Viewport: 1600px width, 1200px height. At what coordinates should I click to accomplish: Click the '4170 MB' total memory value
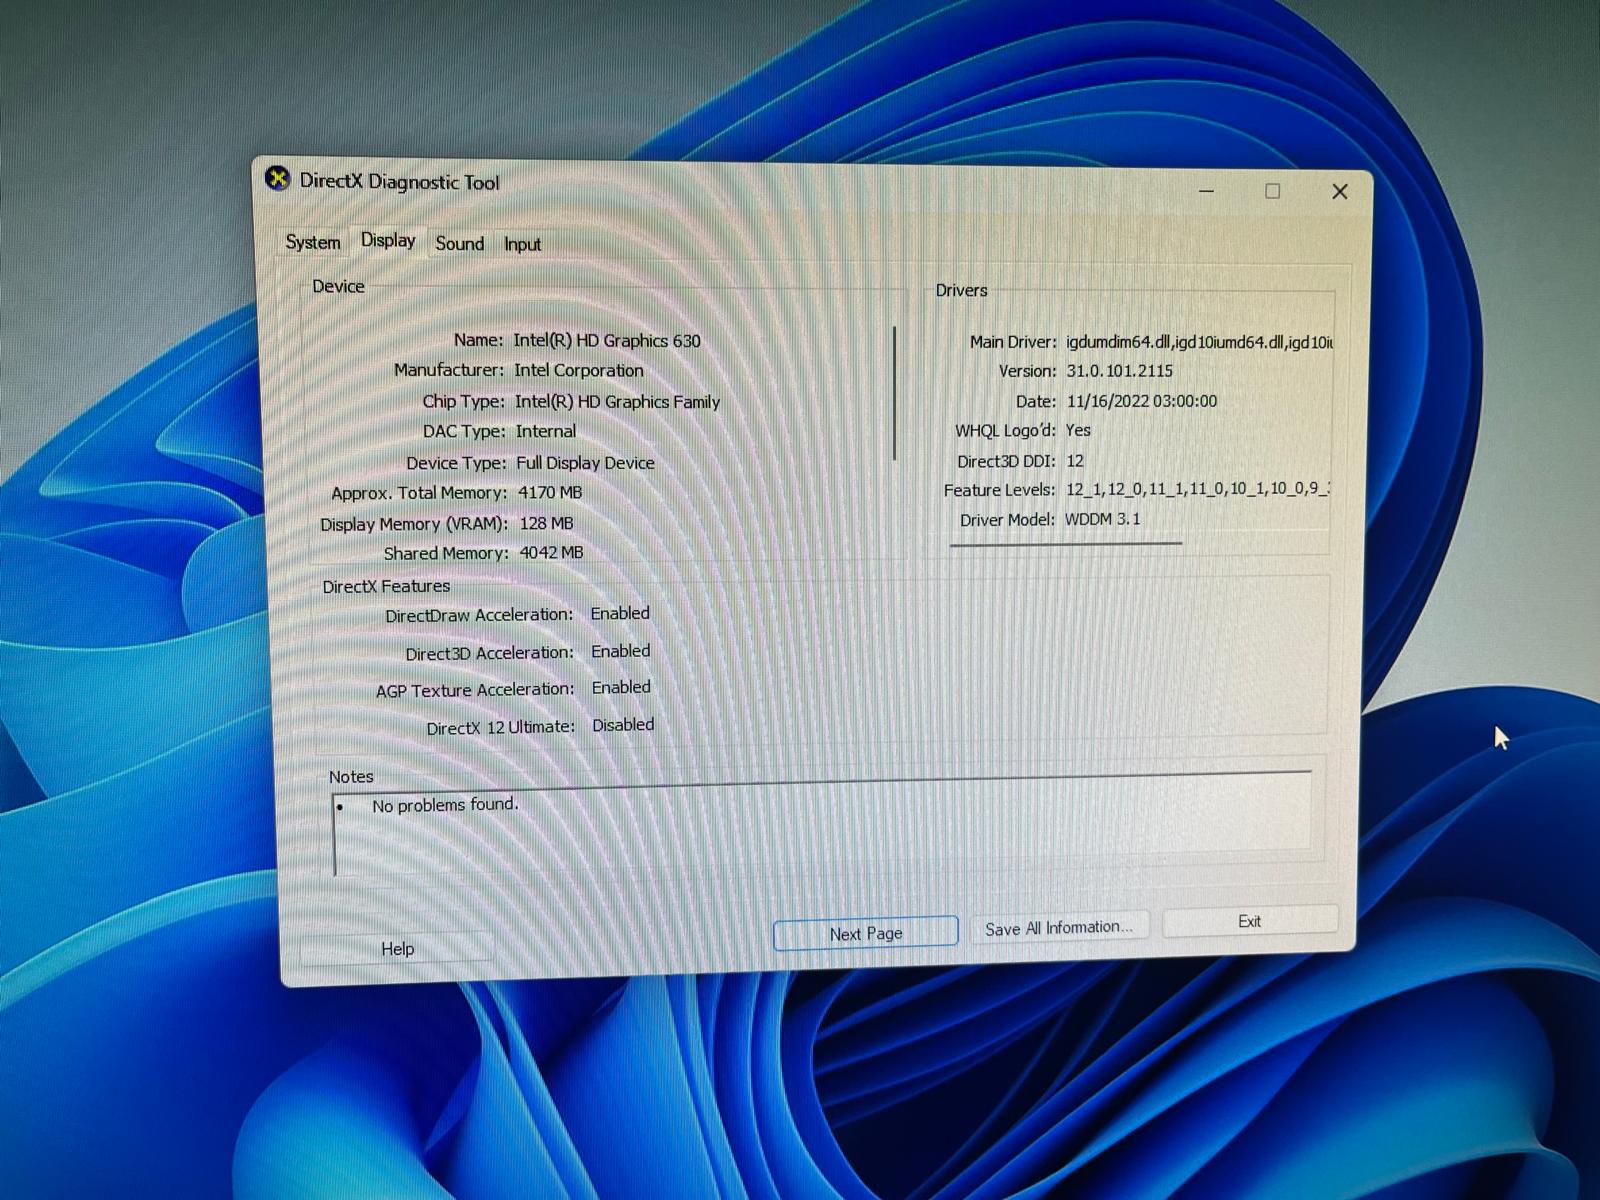(550, 492)
